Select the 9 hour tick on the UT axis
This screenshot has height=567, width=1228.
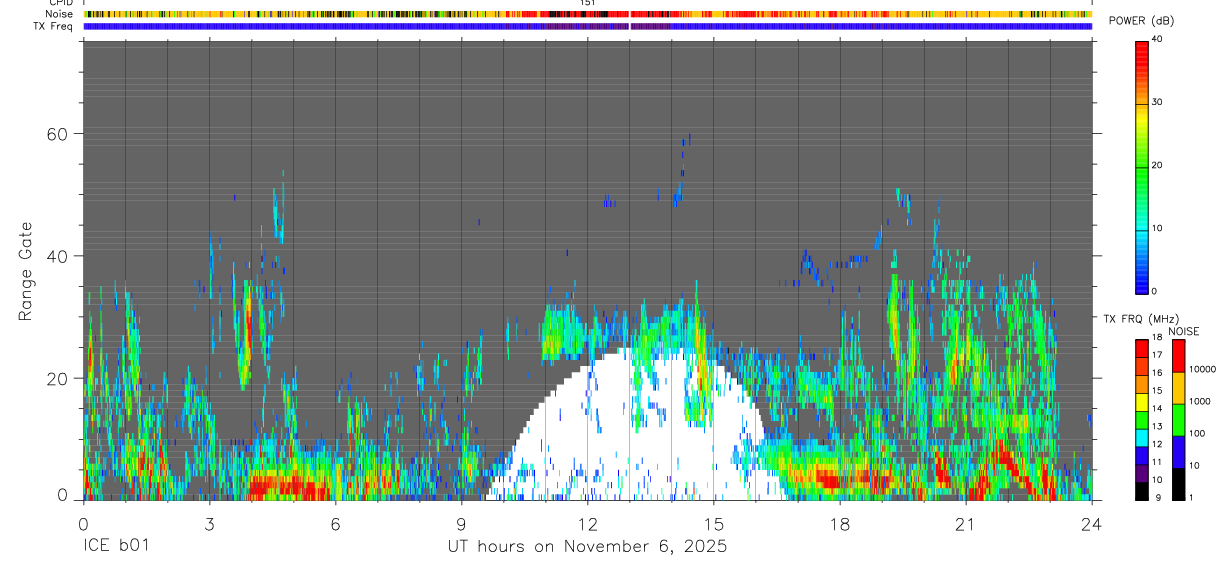click(x=461, y=523)
